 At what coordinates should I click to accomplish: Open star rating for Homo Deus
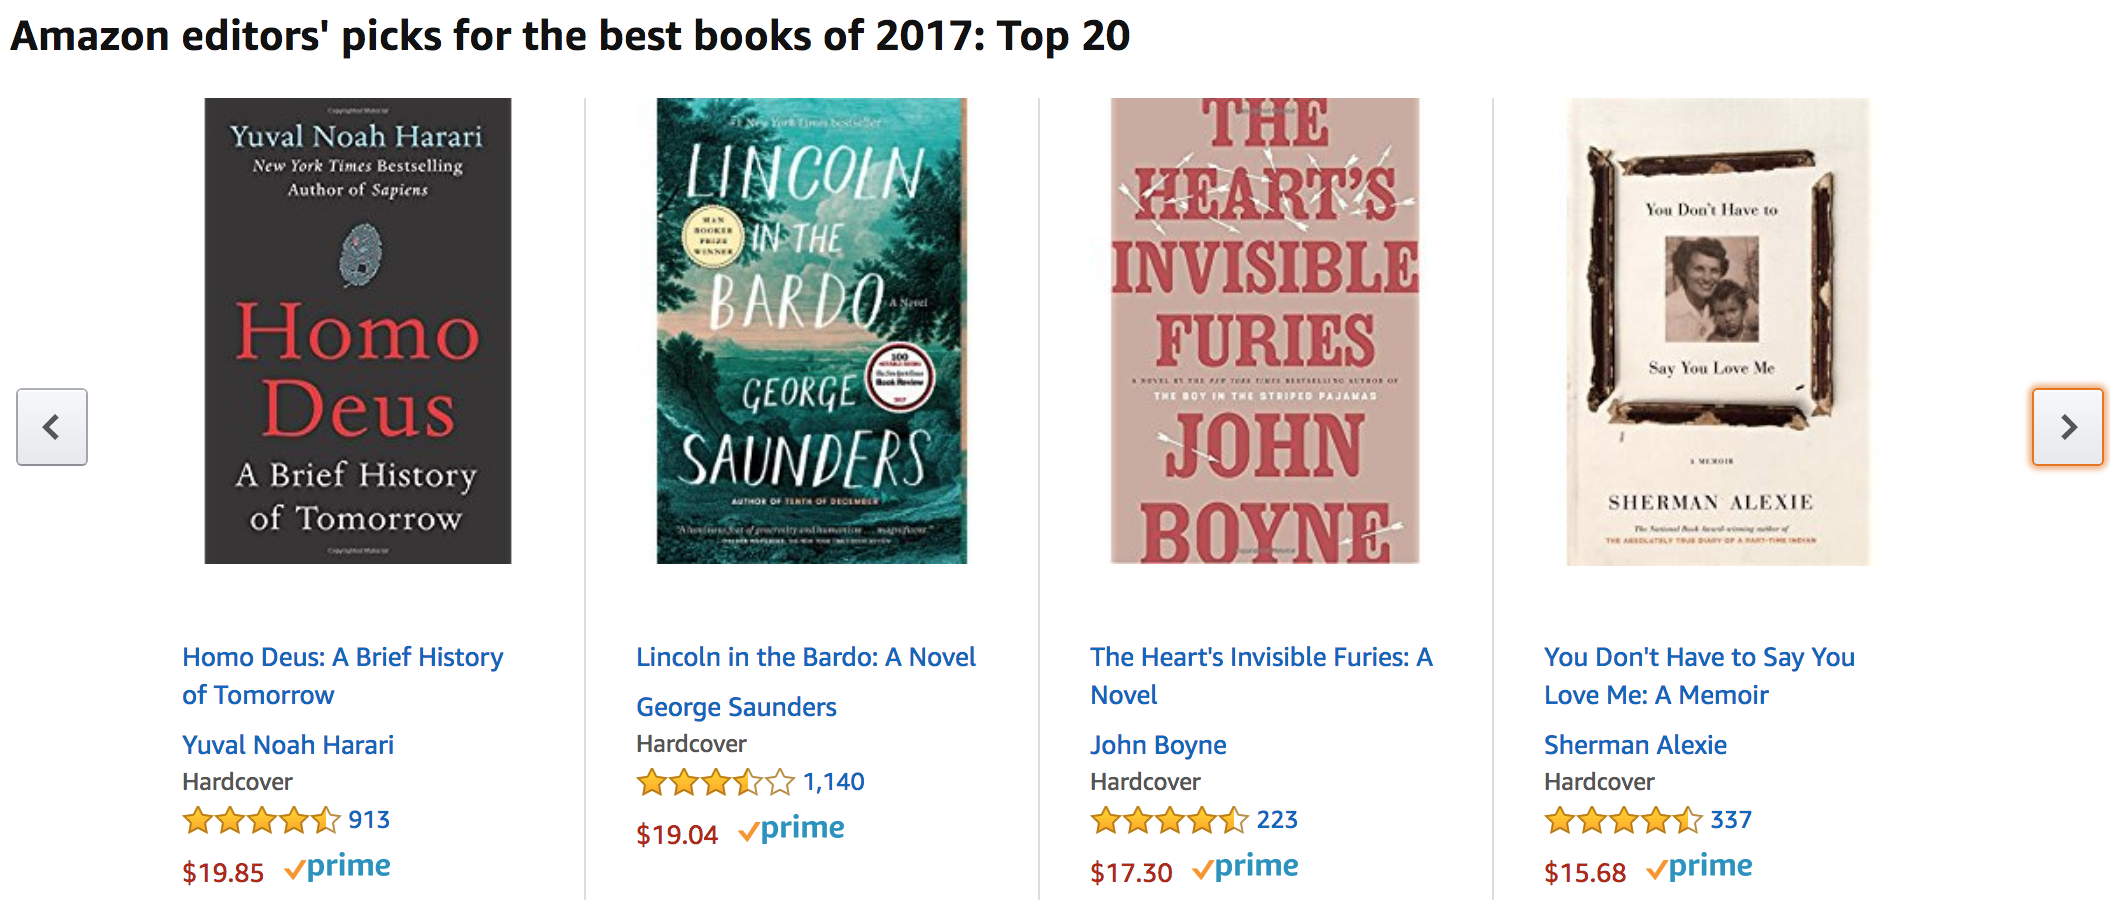pyautogui.click(x=262, y=820)
